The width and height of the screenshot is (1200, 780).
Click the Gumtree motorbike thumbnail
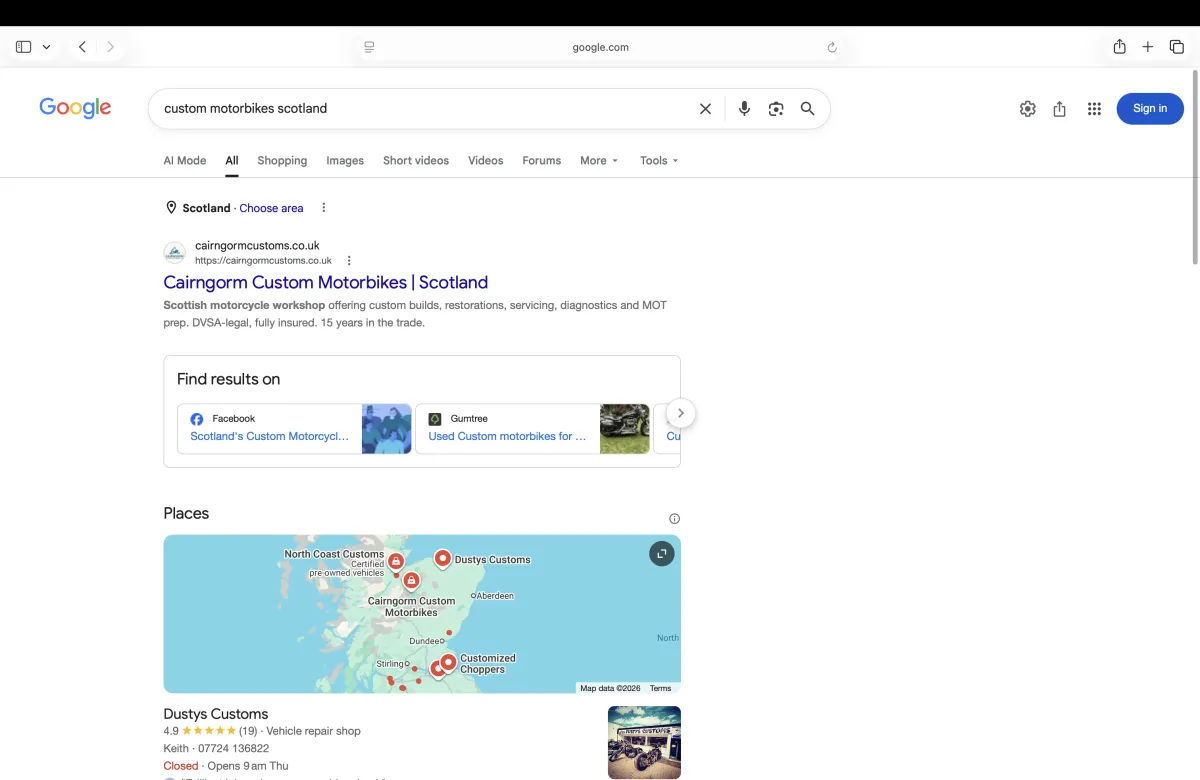pos(625,429)
